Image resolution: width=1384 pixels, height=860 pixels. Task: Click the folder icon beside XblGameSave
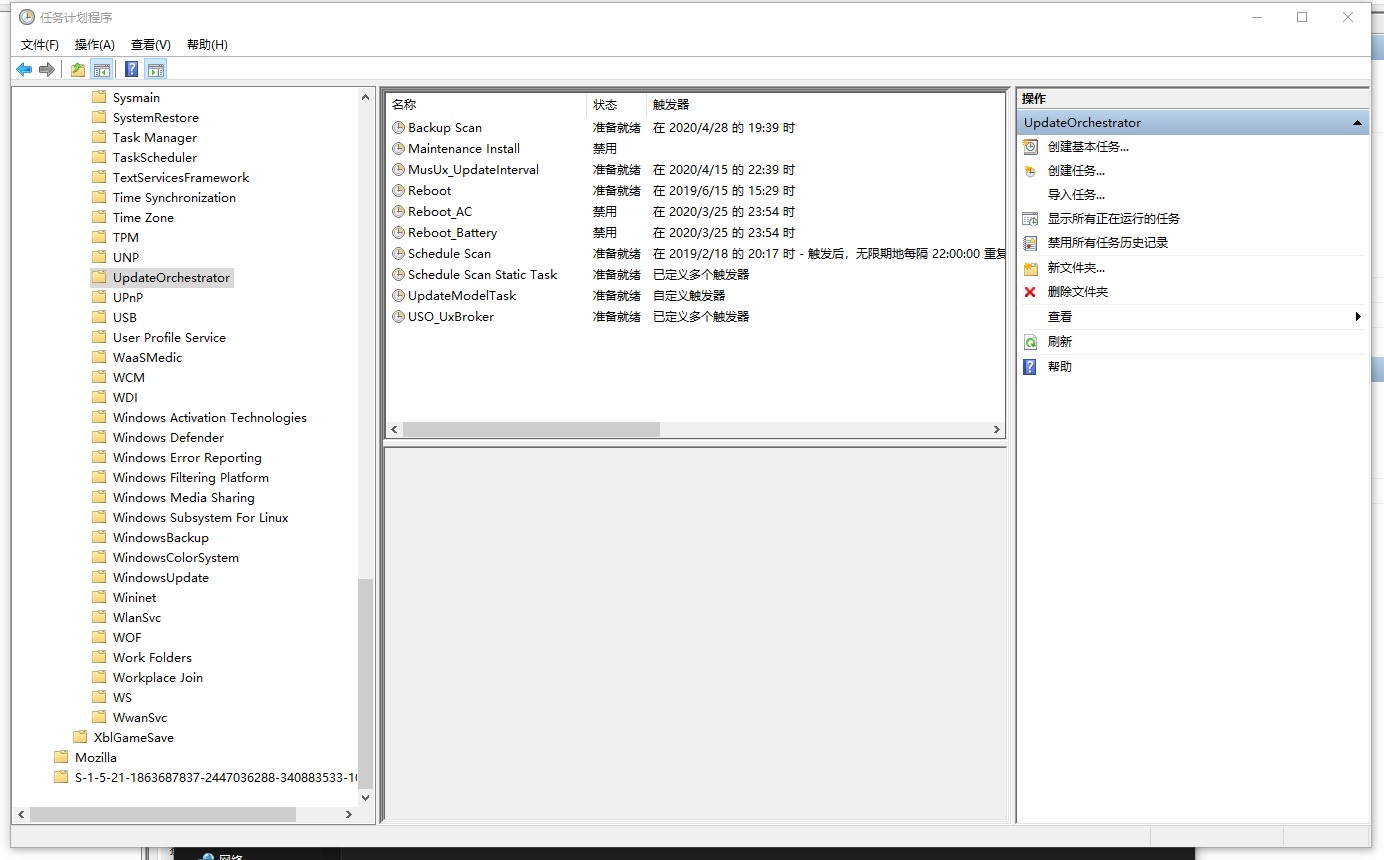point(80,737)
